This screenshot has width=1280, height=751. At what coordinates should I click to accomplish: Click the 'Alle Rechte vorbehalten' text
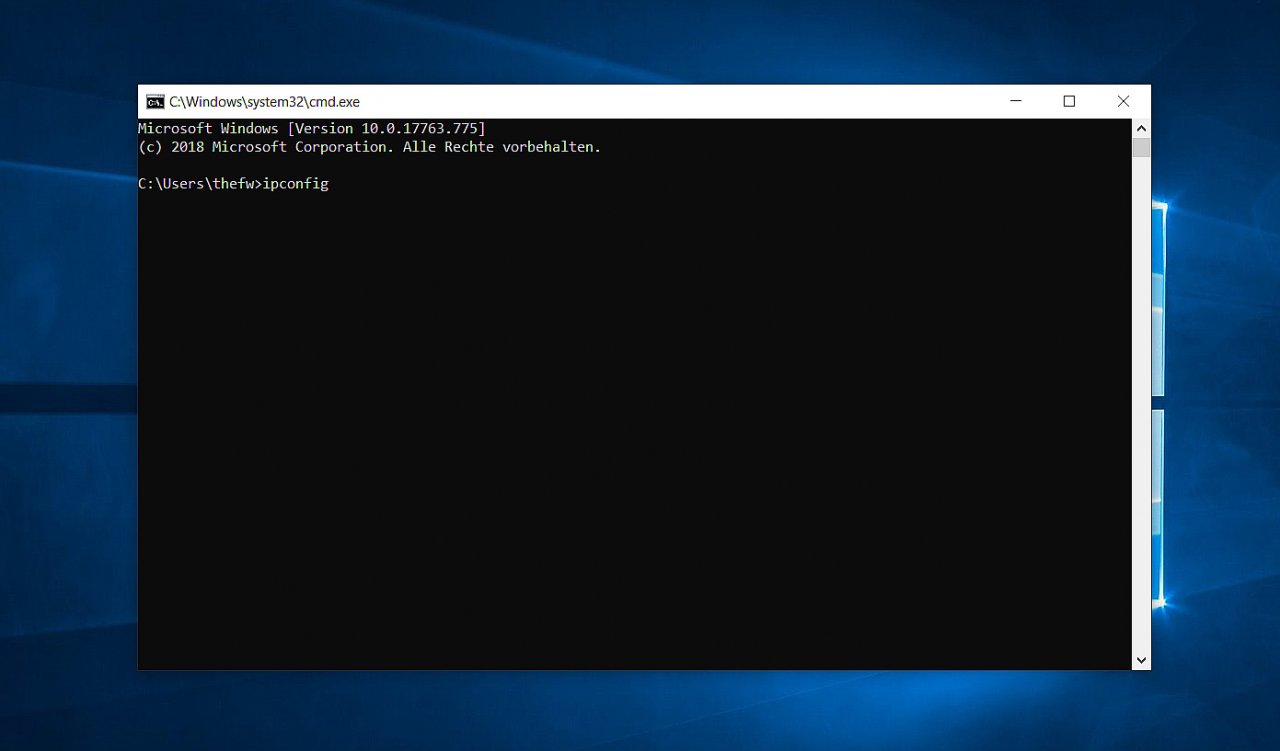[x=502, y=147]
